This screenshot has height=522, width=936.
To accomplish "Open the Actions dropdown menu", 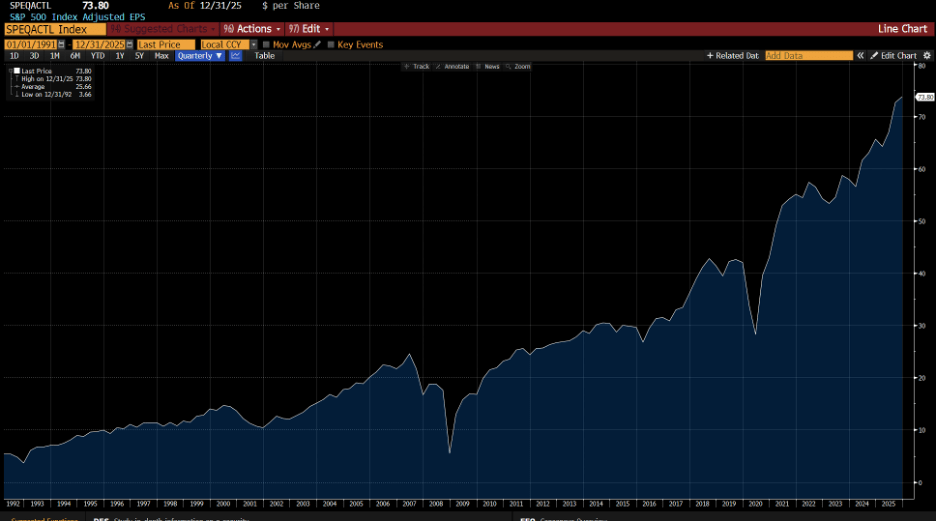I will 251,29.
